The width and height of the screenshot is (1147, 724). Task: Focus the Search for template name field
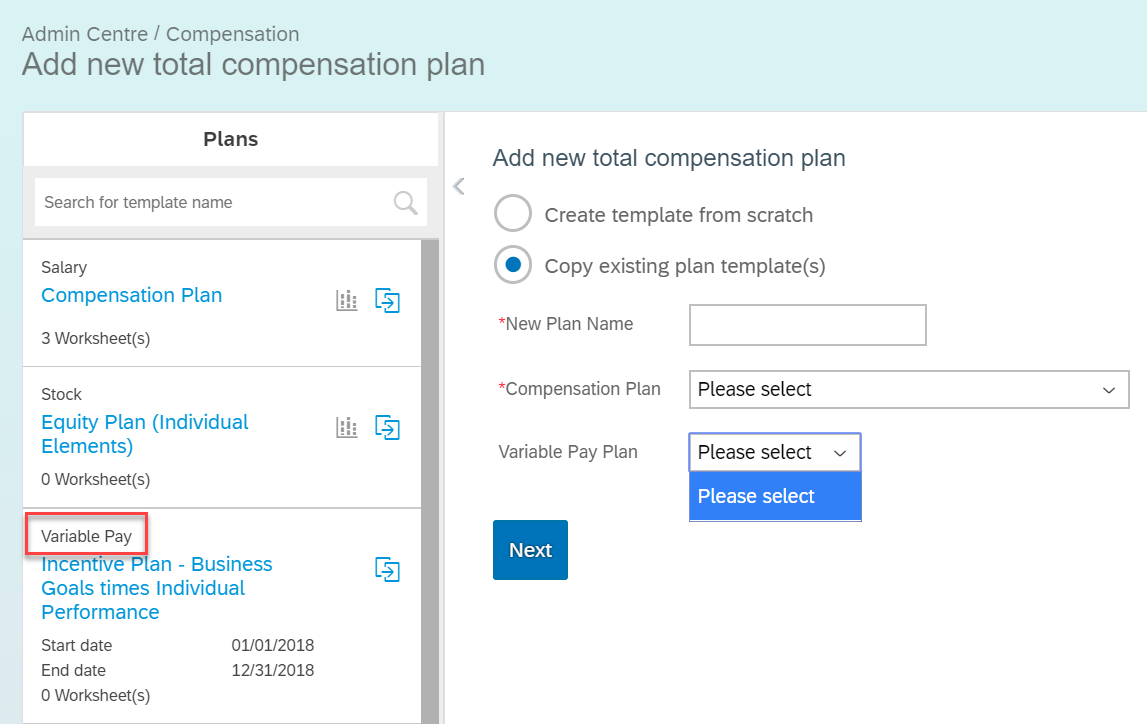(212, 203)
